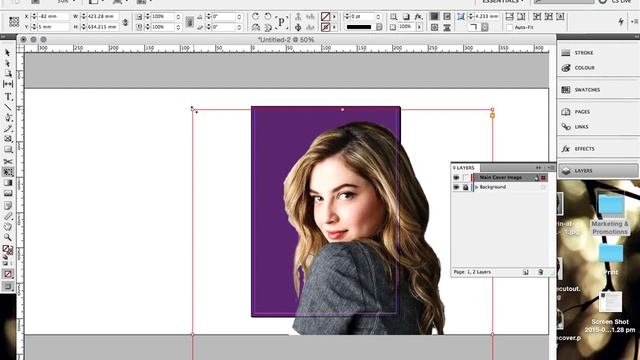Select the Rectangle Frame tool
640x360 pixels.
tap(8, 139)
